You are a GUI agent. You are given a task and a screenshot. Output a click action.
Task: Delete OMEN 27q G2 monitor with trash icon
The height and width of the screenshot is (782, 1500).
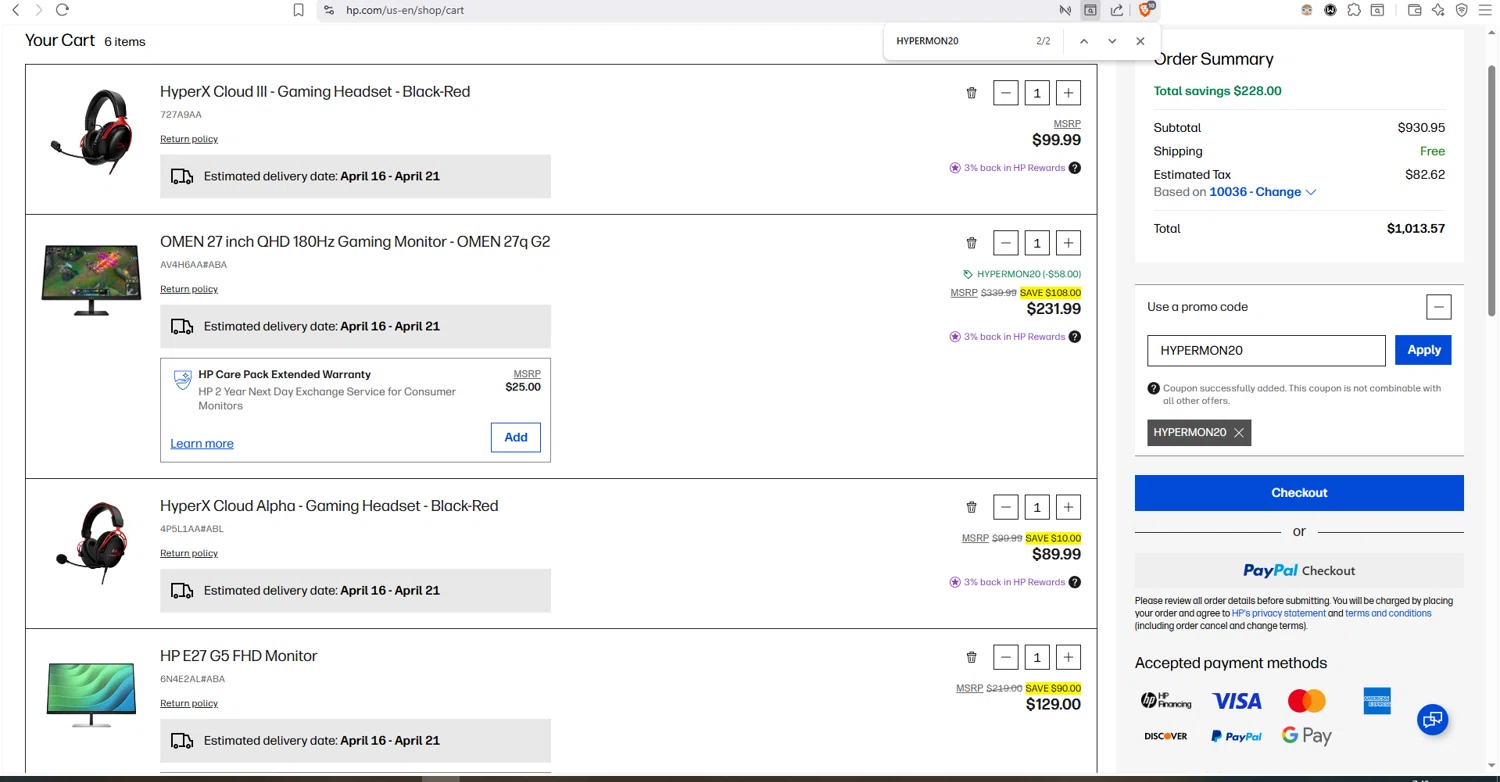pyautogui.click(x=971, y=243)
